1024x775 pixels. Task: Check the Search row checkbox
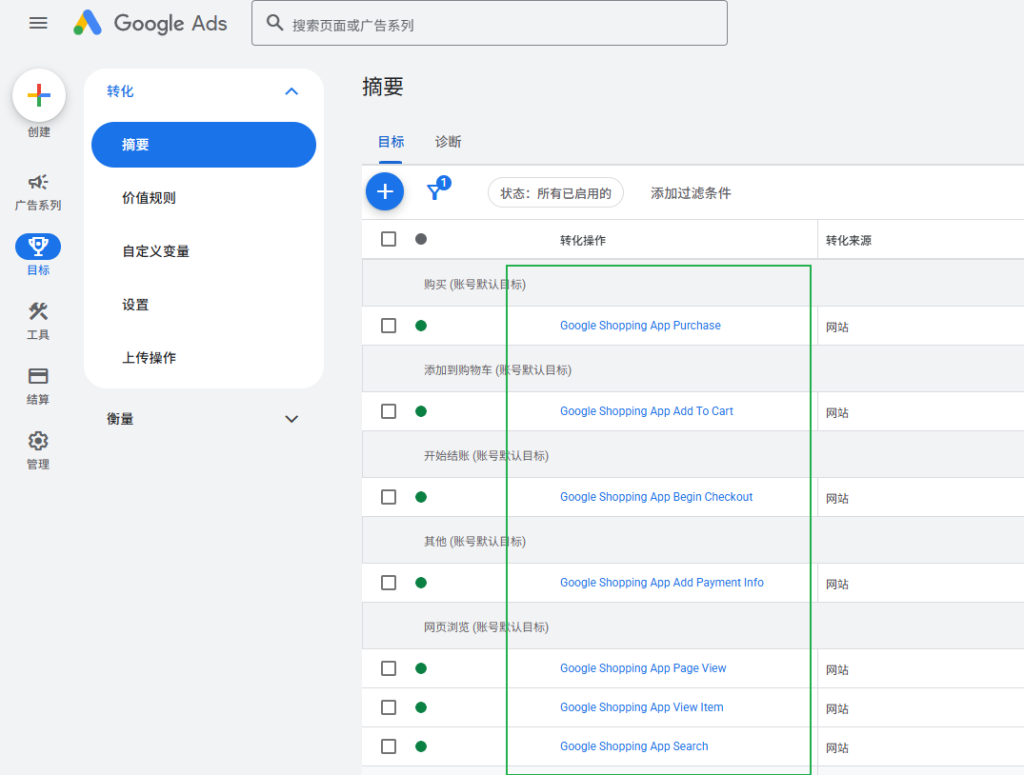pyautogui.click(x=389, y=746)
